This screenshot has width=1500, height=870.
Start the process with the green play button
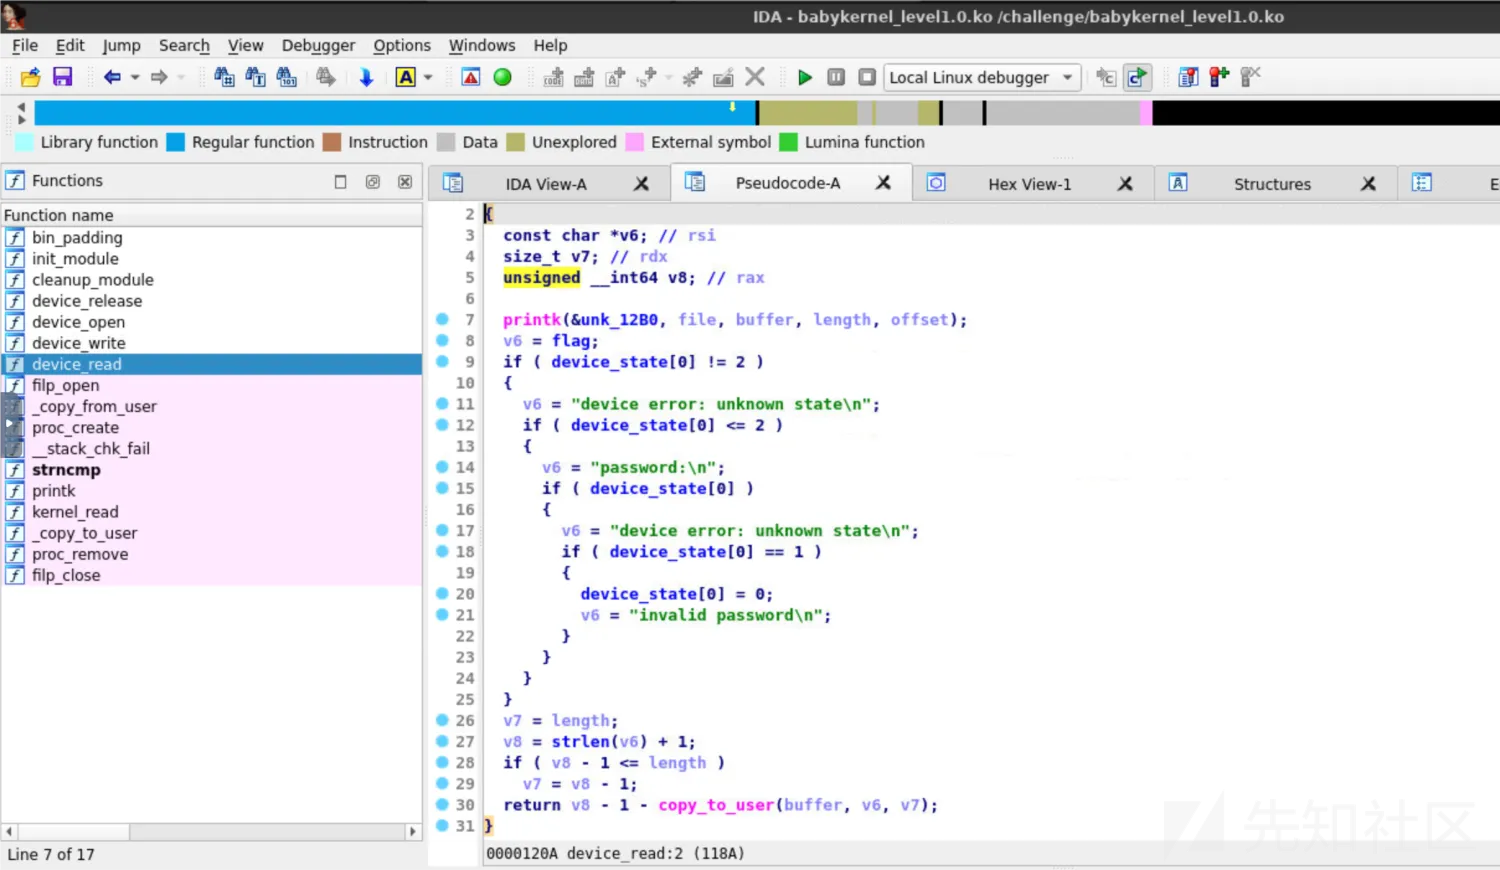pyautogui.click(x=804, y=77)
